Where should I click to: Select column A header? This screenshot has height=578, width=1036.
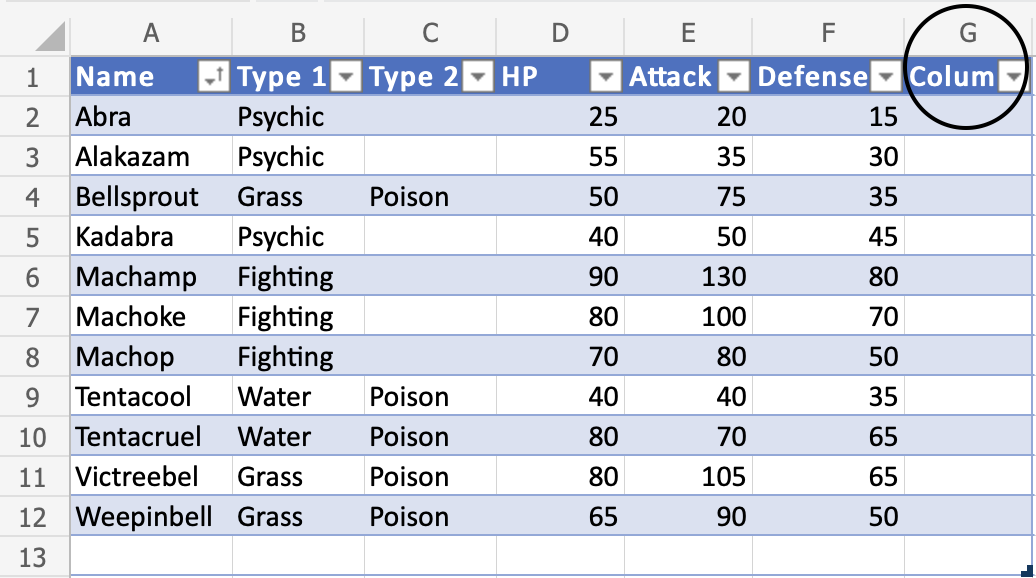click(x=151, y=34)
